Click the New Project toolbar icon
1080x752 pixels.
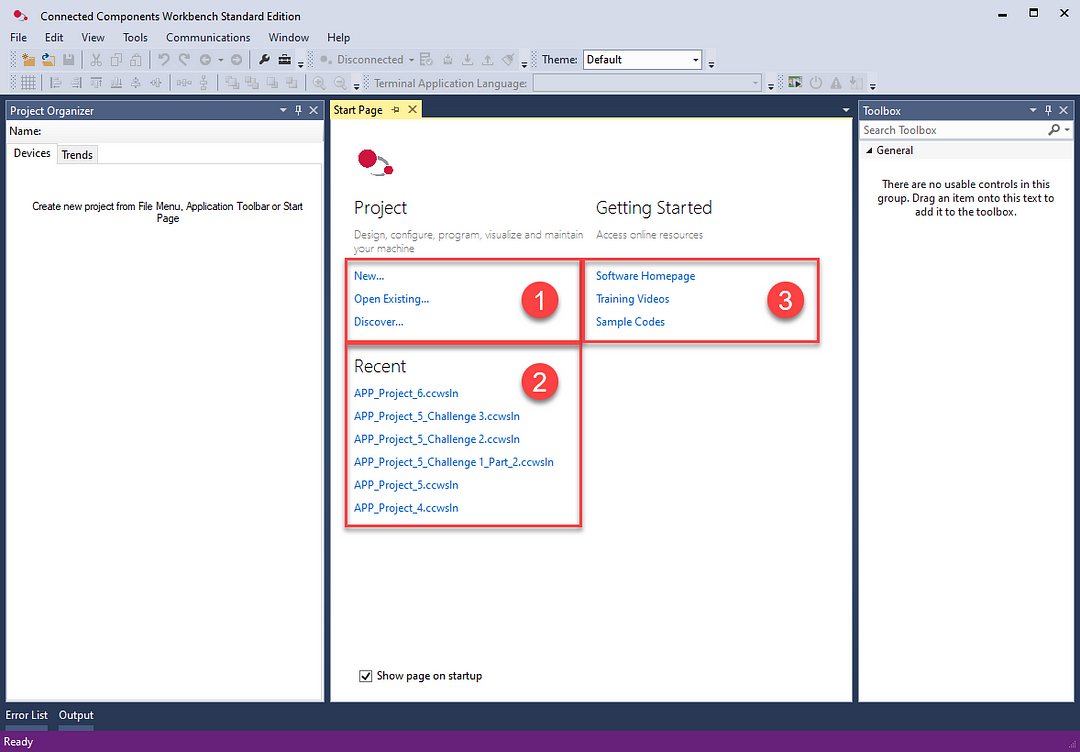[28, 60]
